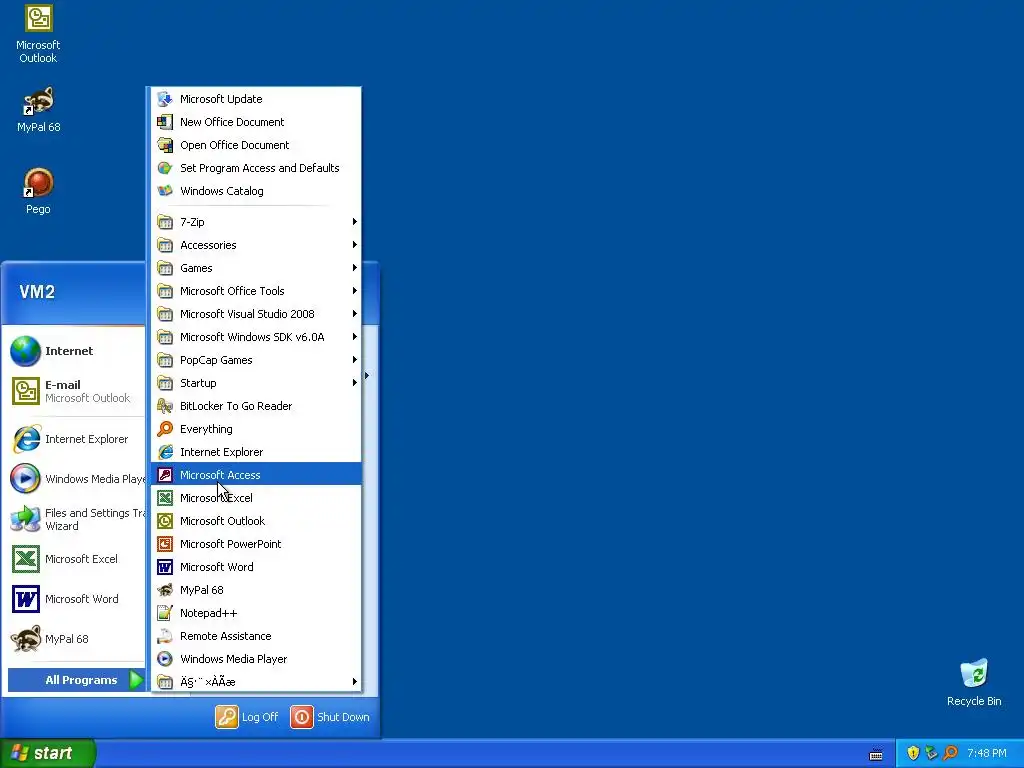Screen dimensions: 1024x768
Task: Expand the Microsoft Office Tools folder
Action: click(256, 291)
